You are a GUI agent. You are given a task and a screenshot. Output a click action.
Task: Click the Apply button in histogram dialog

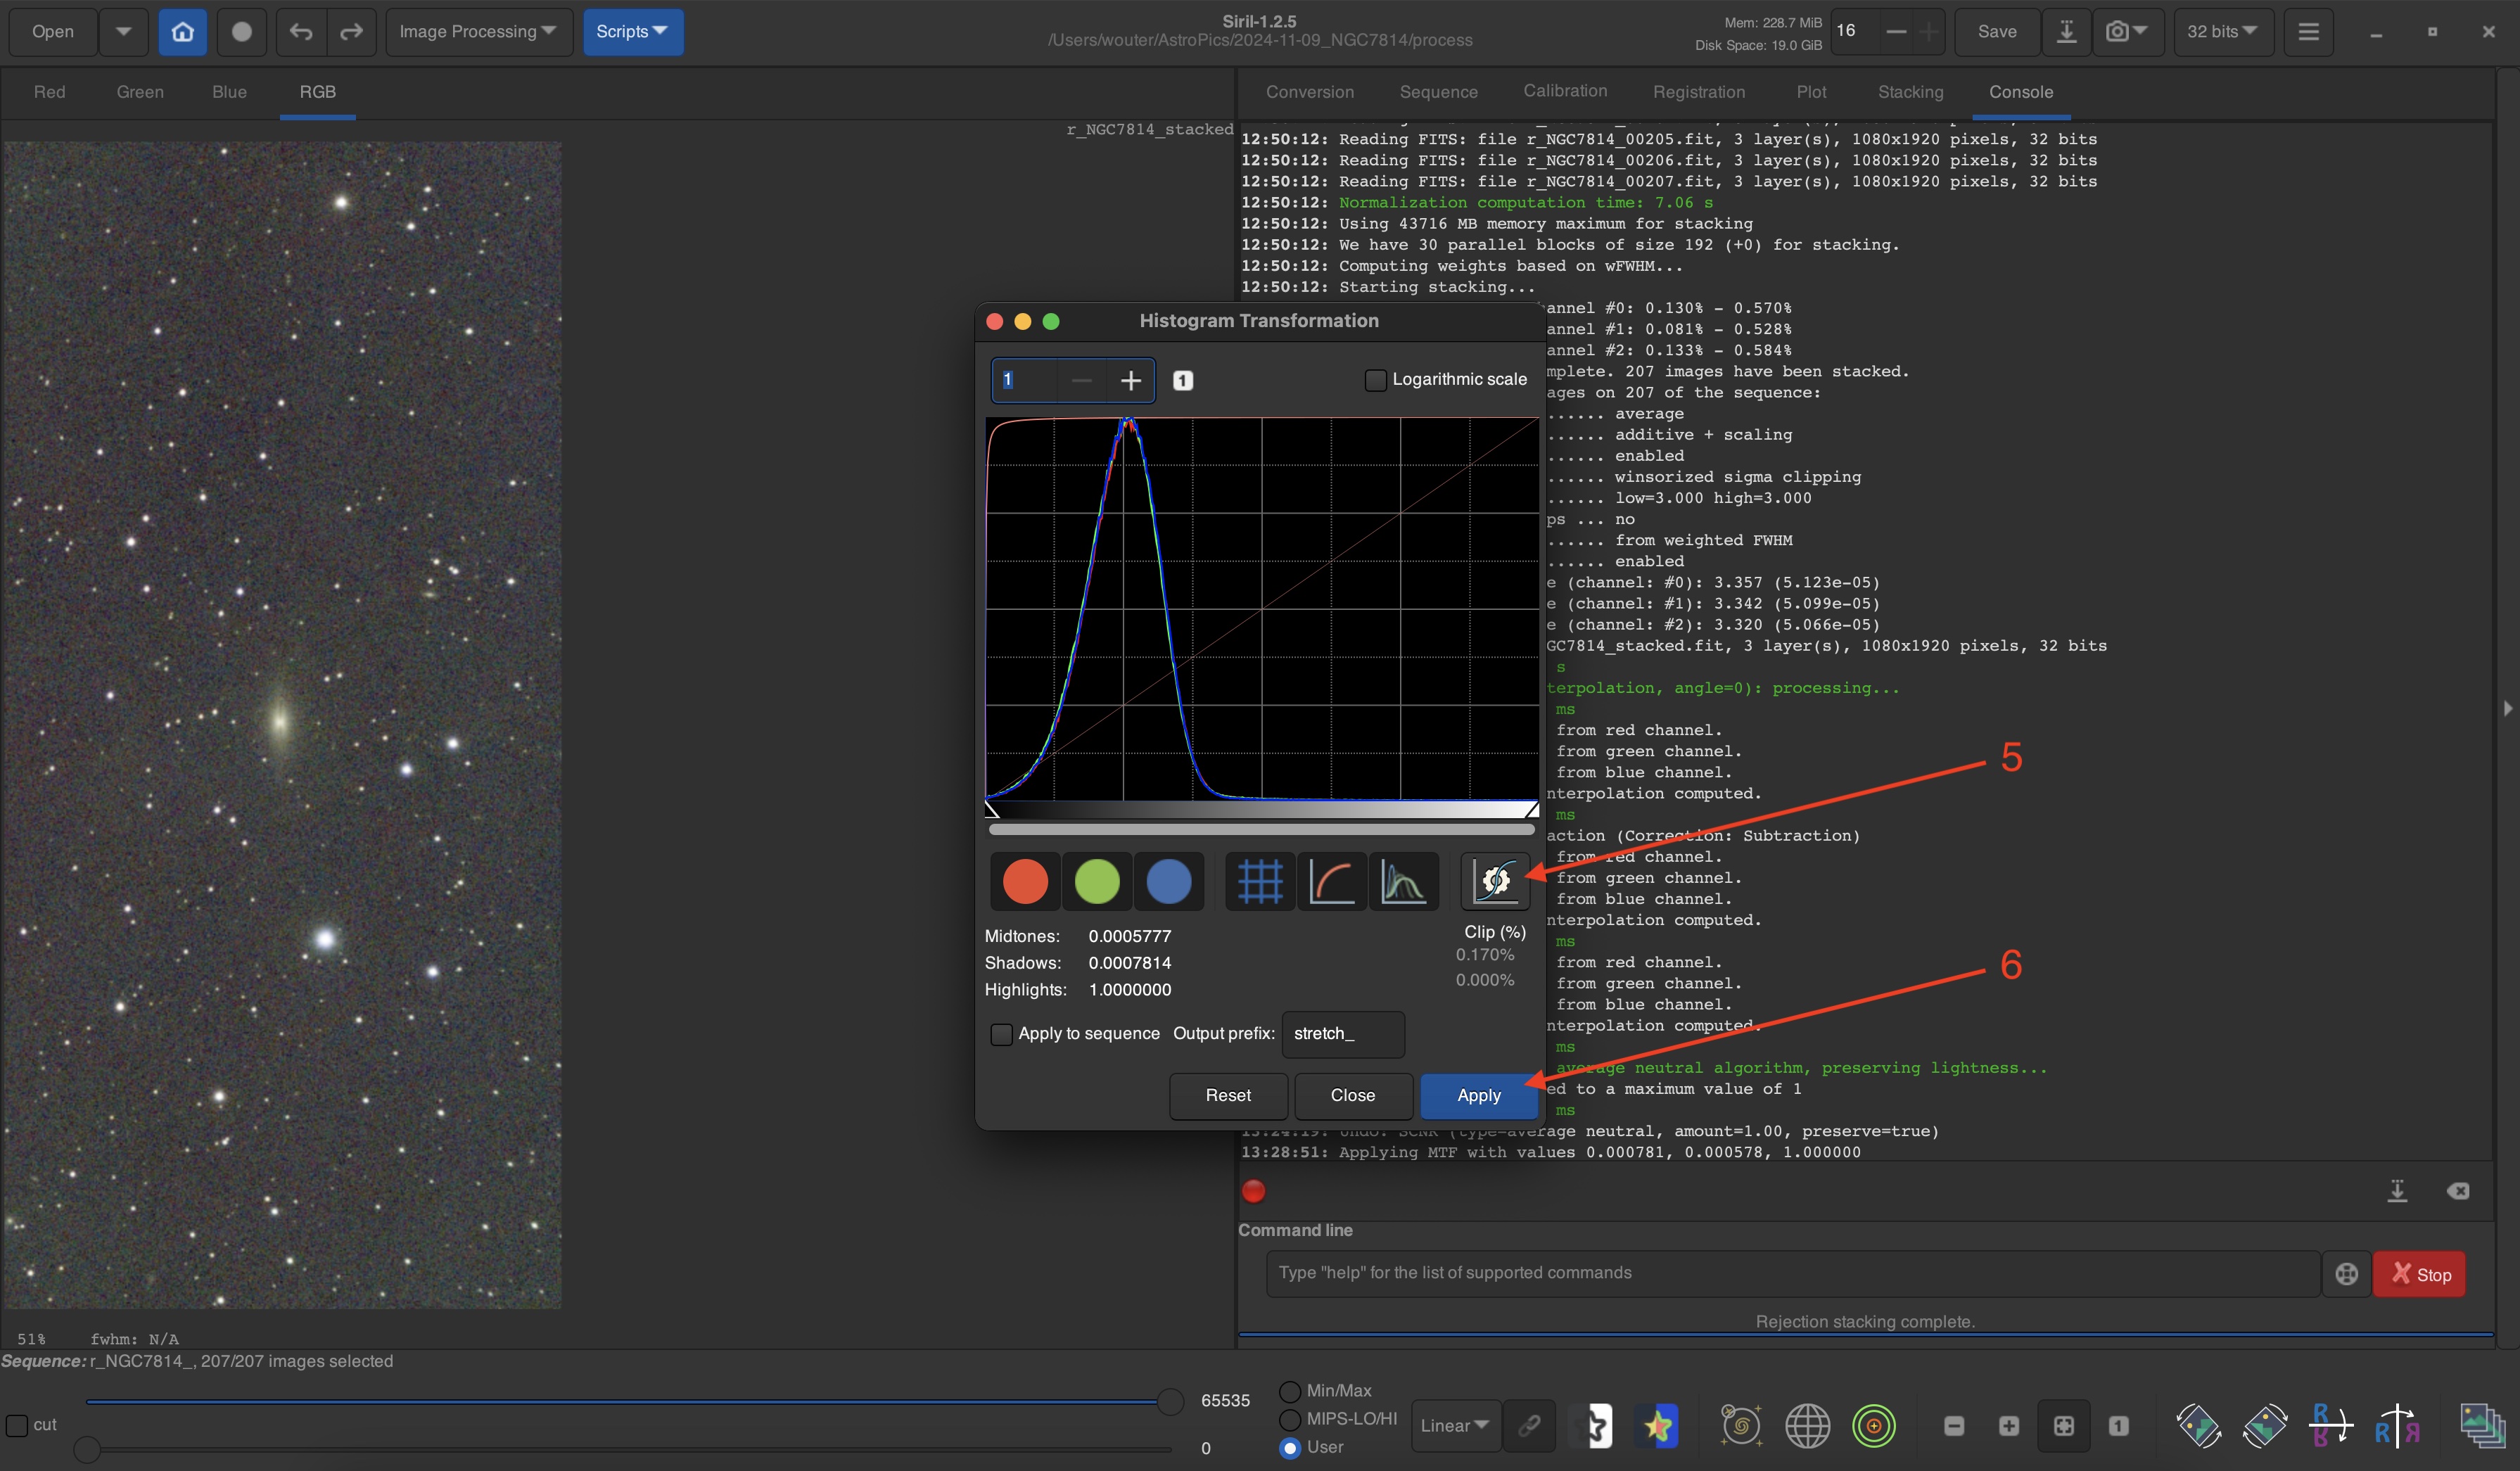pos(1478,1096)
